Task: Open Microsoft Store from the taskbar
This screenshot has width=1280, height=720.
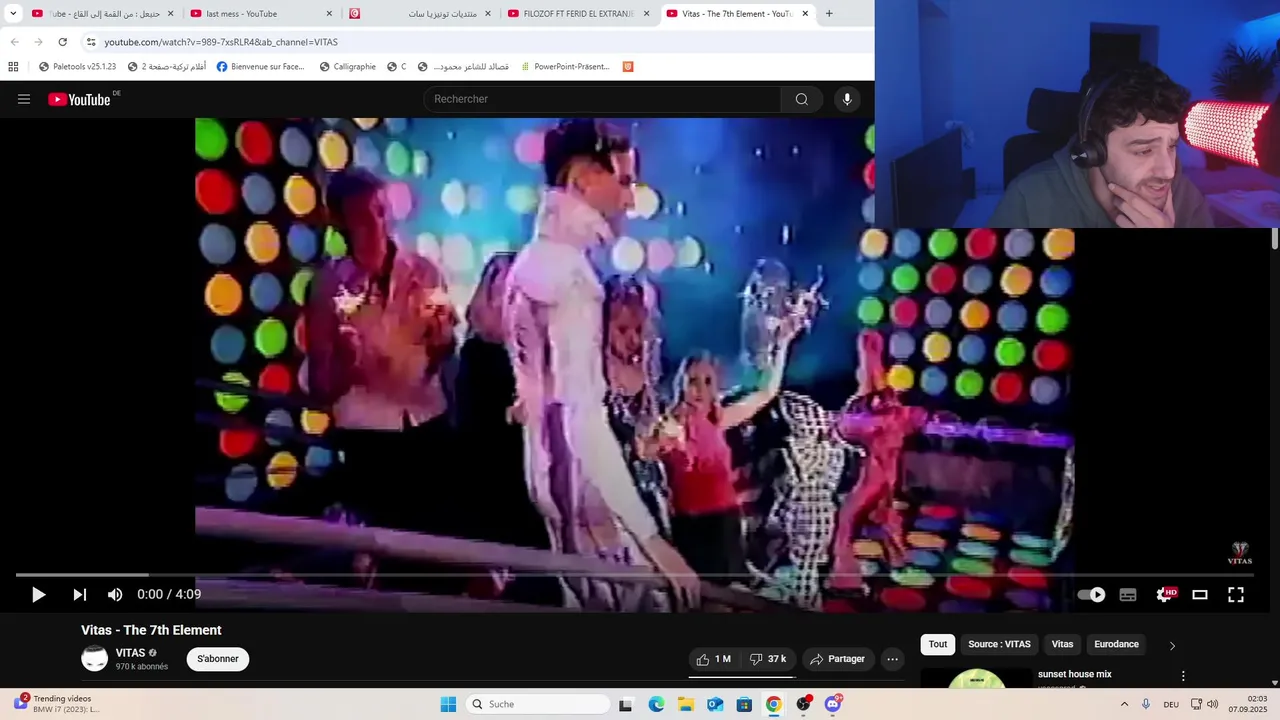Action: pyautogui.click(x=744, y=704)
